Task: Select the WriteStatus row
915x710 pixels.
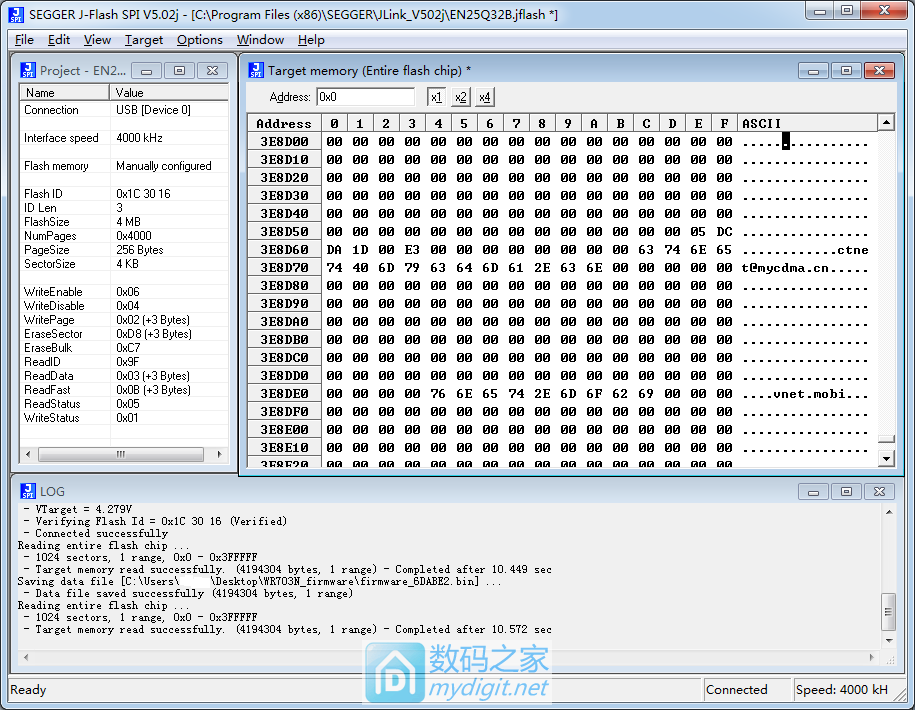Action: [124, 418]
